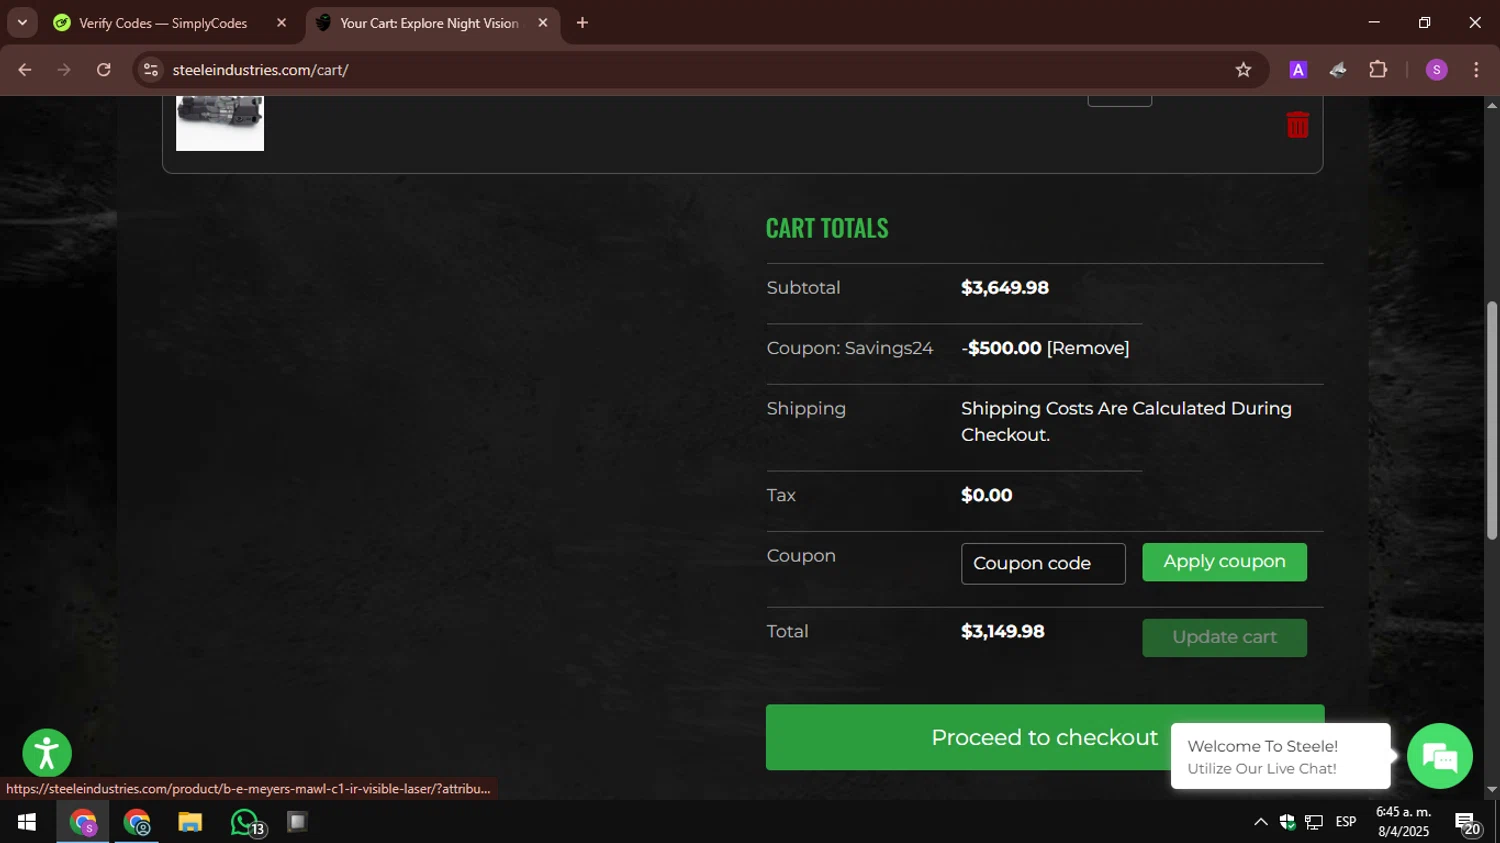Close the Your Cart tab
The height and width of the screenshot is (843, 1500).
coord(543,23)
